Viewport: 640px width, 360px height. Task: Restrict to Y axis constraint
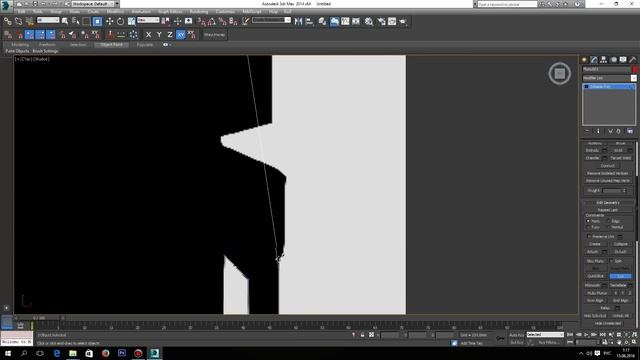pos(159,35)
